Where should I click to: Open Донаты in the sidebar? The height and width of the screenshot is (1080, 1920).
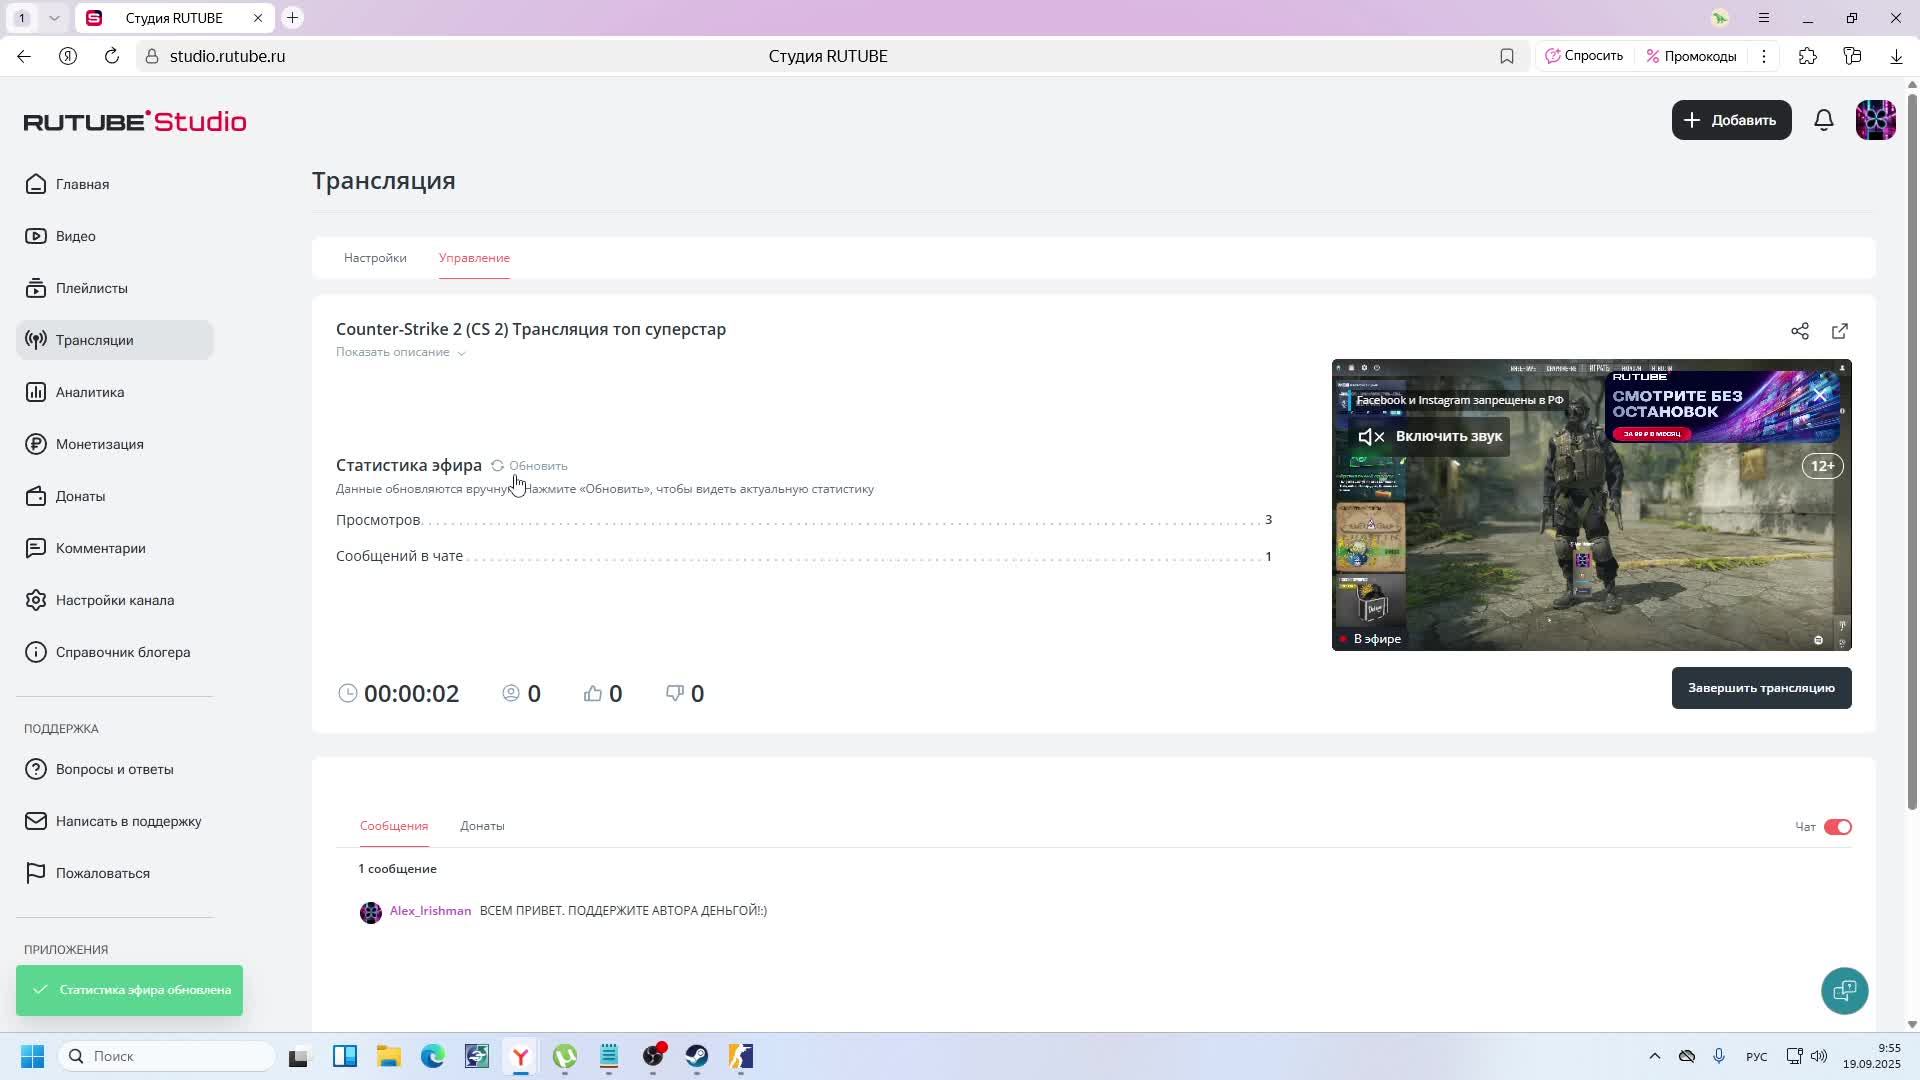pyautogui.click(x=80, y=496)
